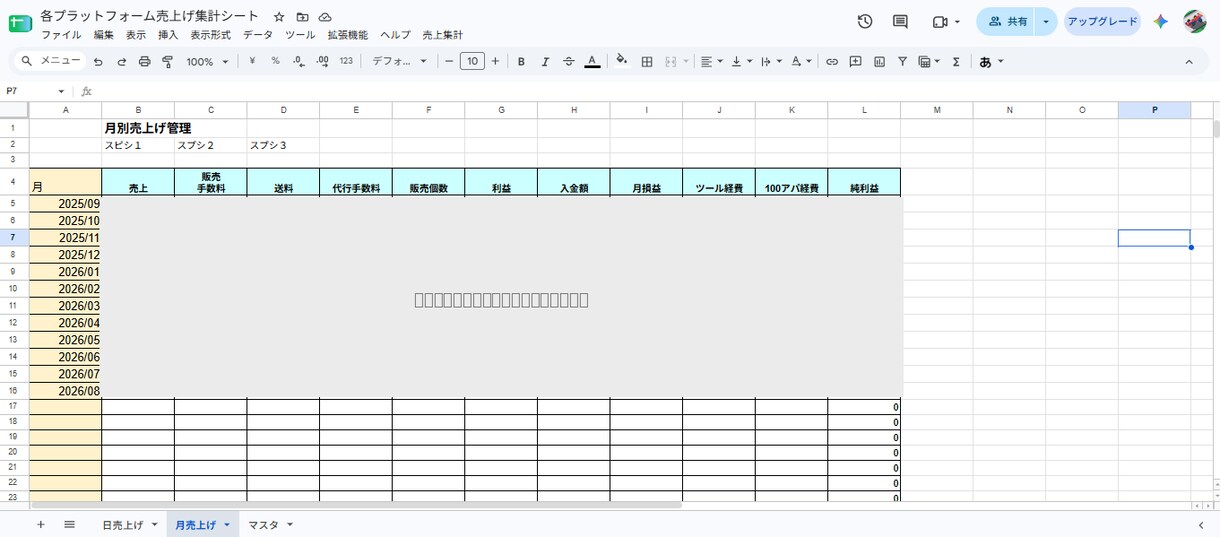The width and height of the screenshot is (1220, 537).
Task: Insert chart icon
Action: click(879, 61)
